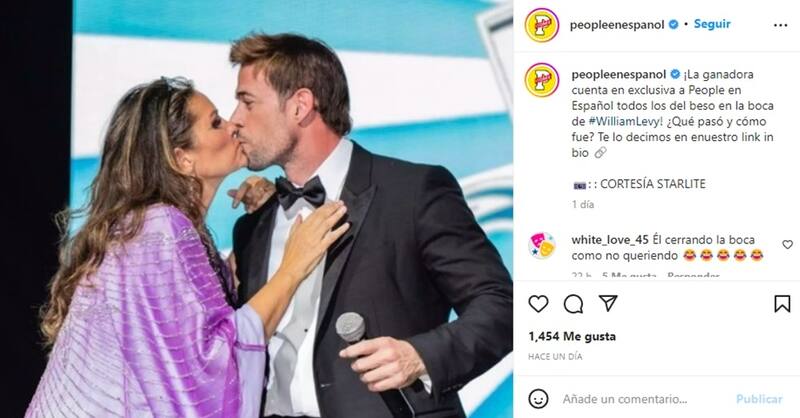Open white_love_45's profile picture
The image size is (800, 418).
[542, 245]
